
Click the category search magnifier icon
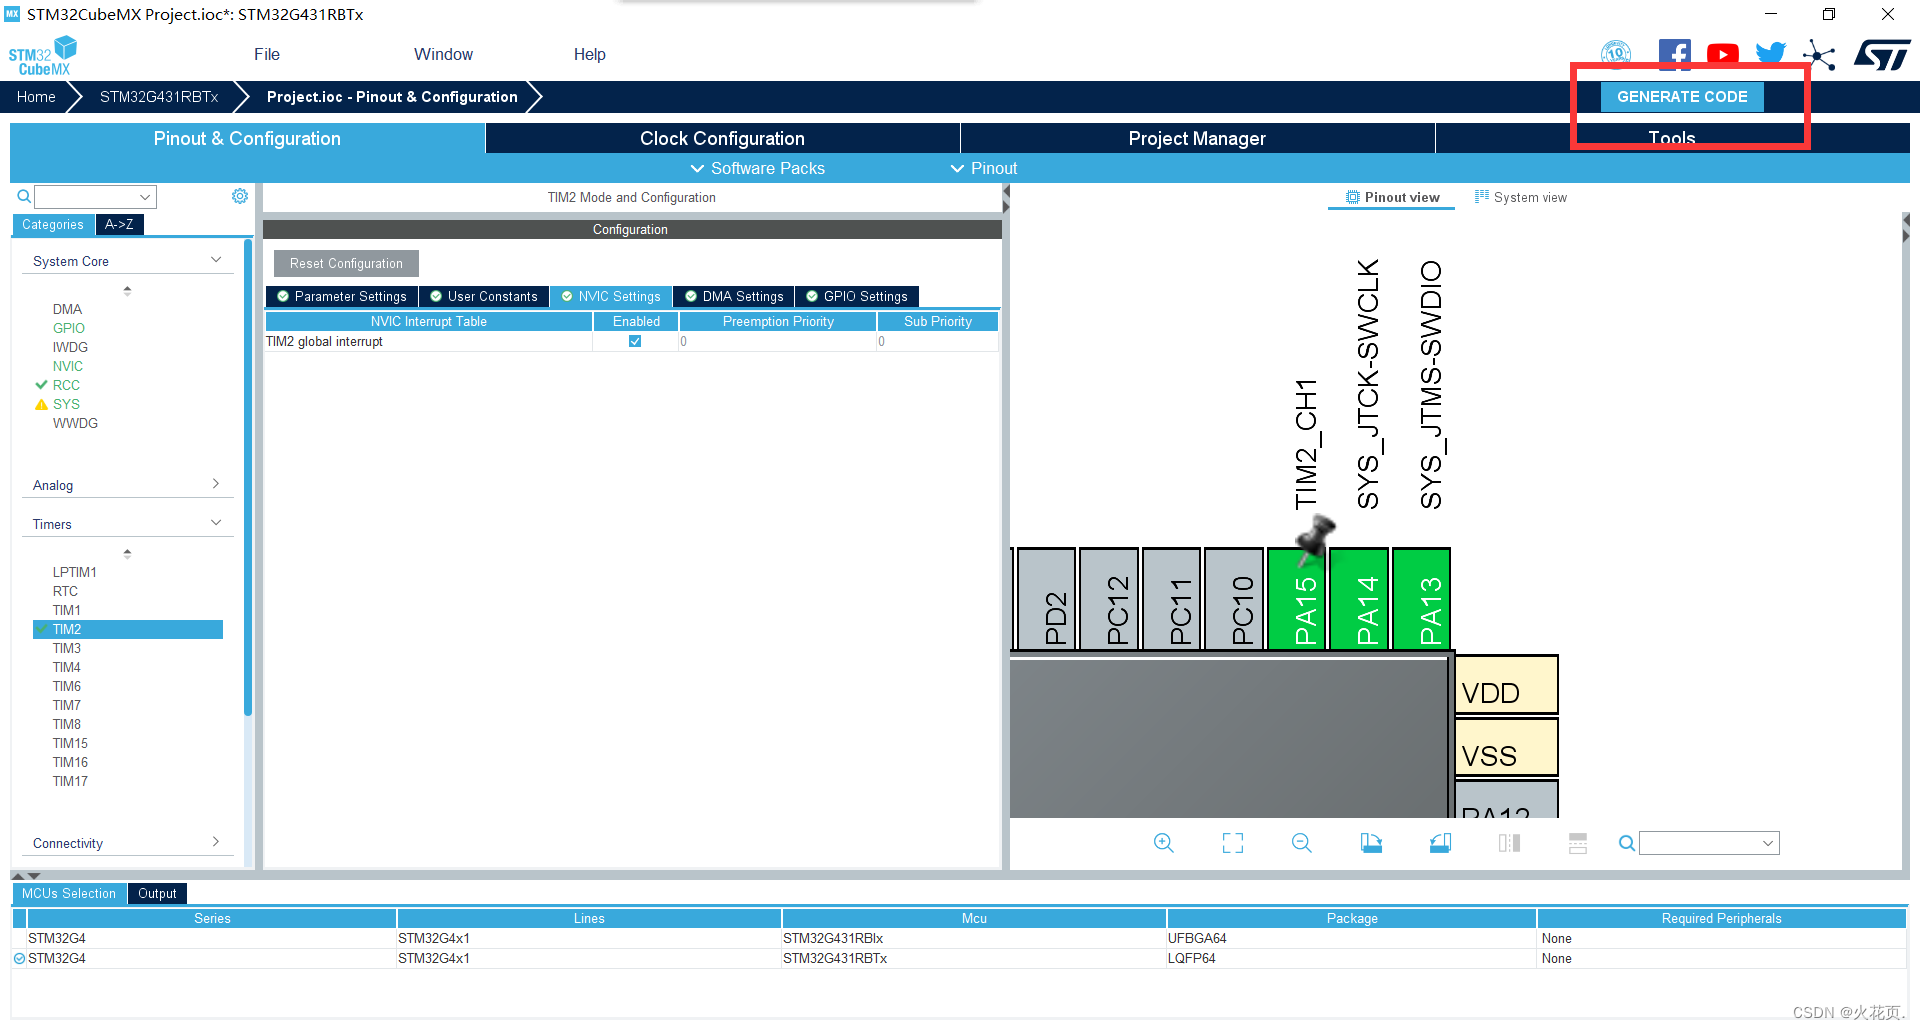[24, 197]
